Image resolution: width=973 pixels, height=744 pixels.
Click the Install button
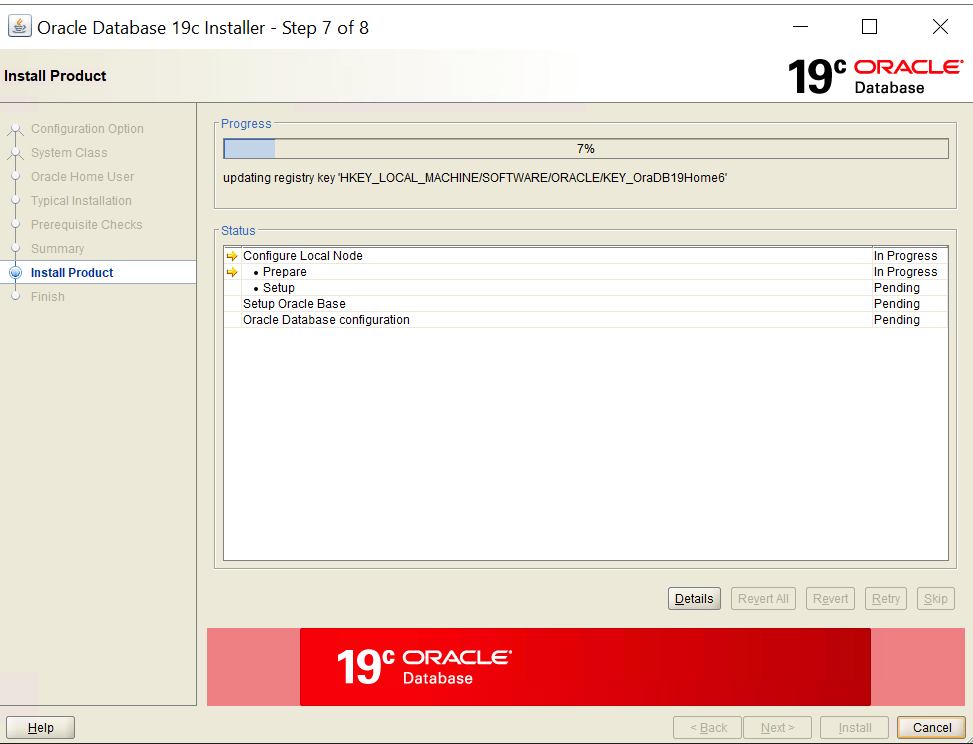(854, 727)
